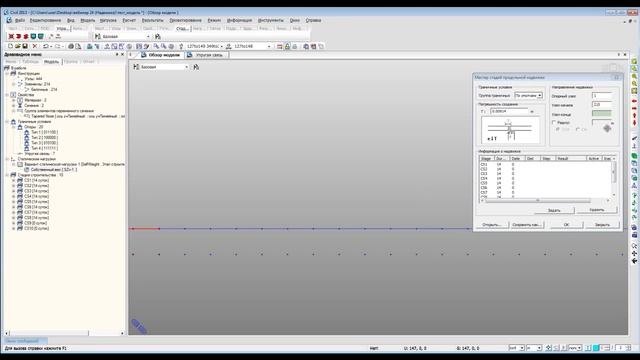The height and width of the screenshot is (360, 640).
Task: Click the CS1 construction stage icon
Action: tap(20, 180)
